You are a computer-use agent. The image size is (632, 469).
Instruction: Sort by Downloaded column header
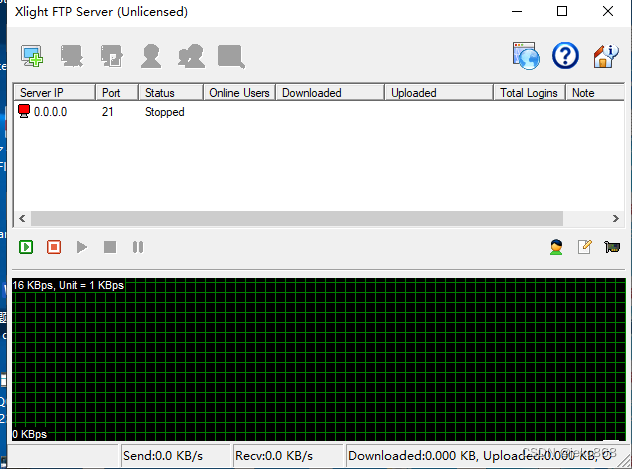tap(330, 93)
